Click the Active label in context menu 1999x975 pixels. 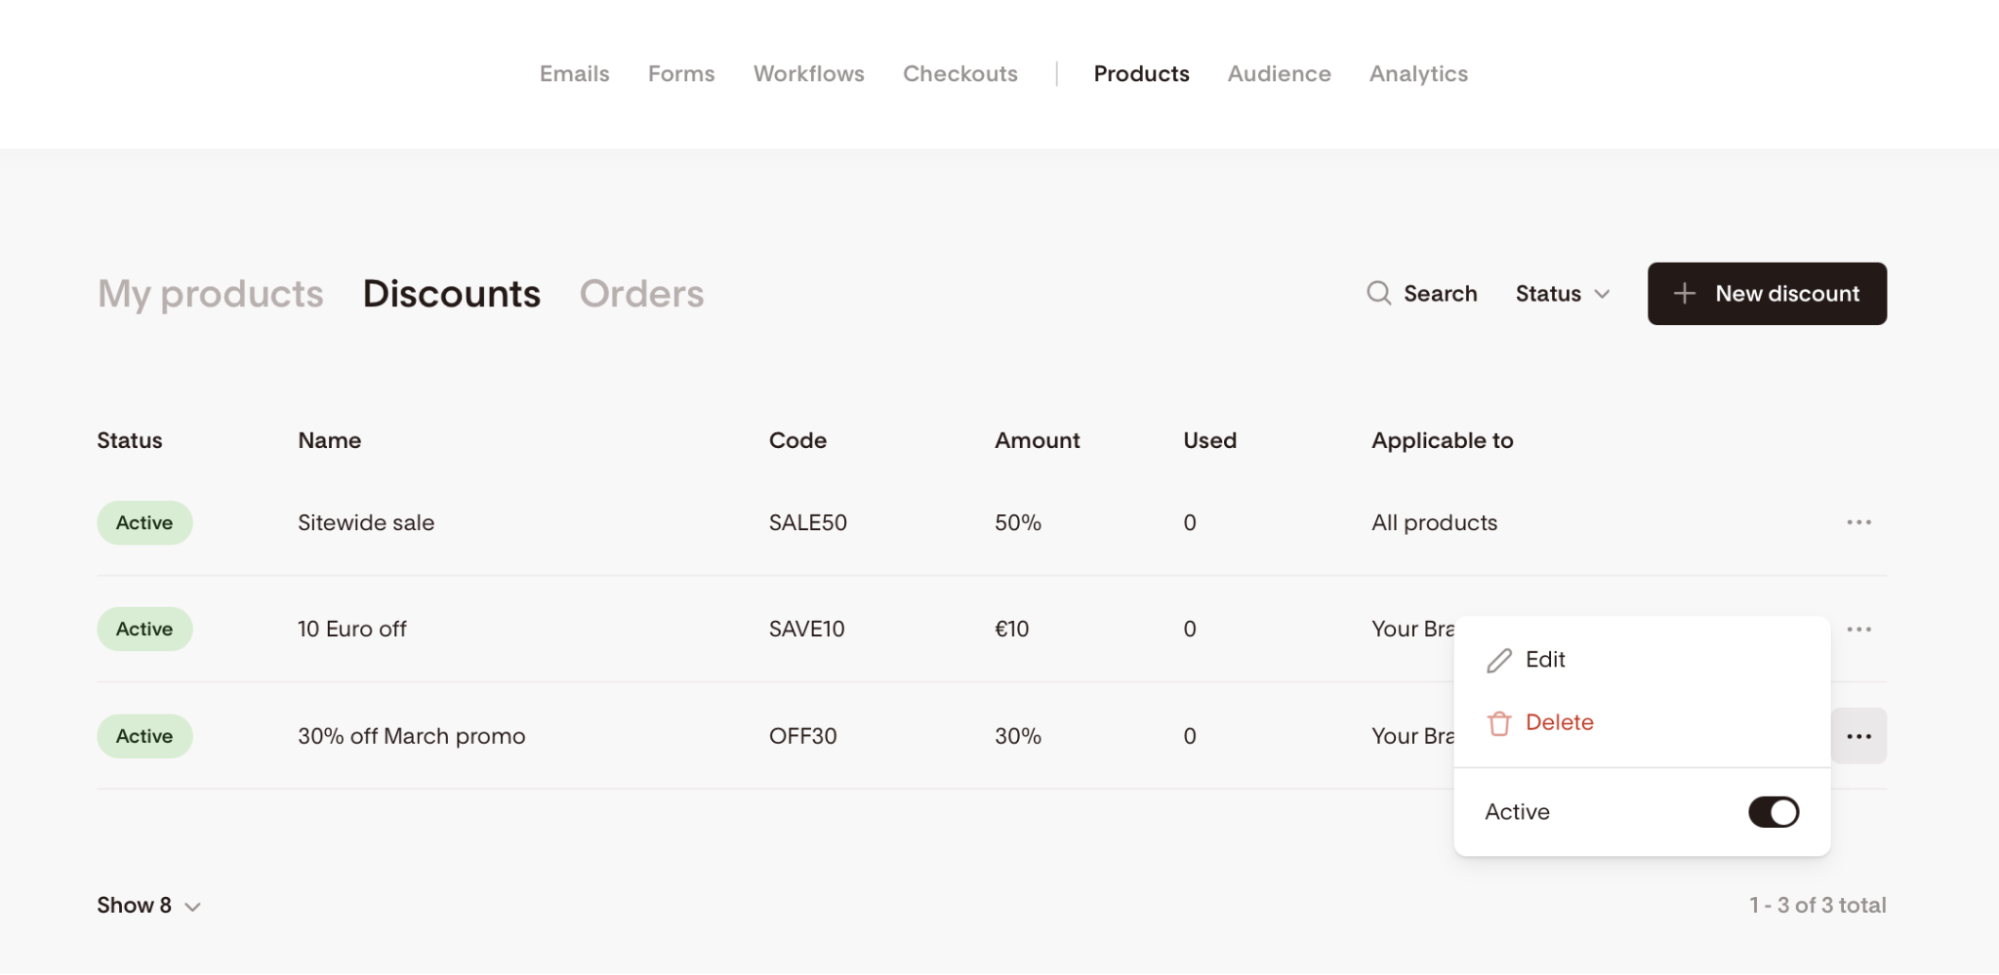pos(1517,812)
